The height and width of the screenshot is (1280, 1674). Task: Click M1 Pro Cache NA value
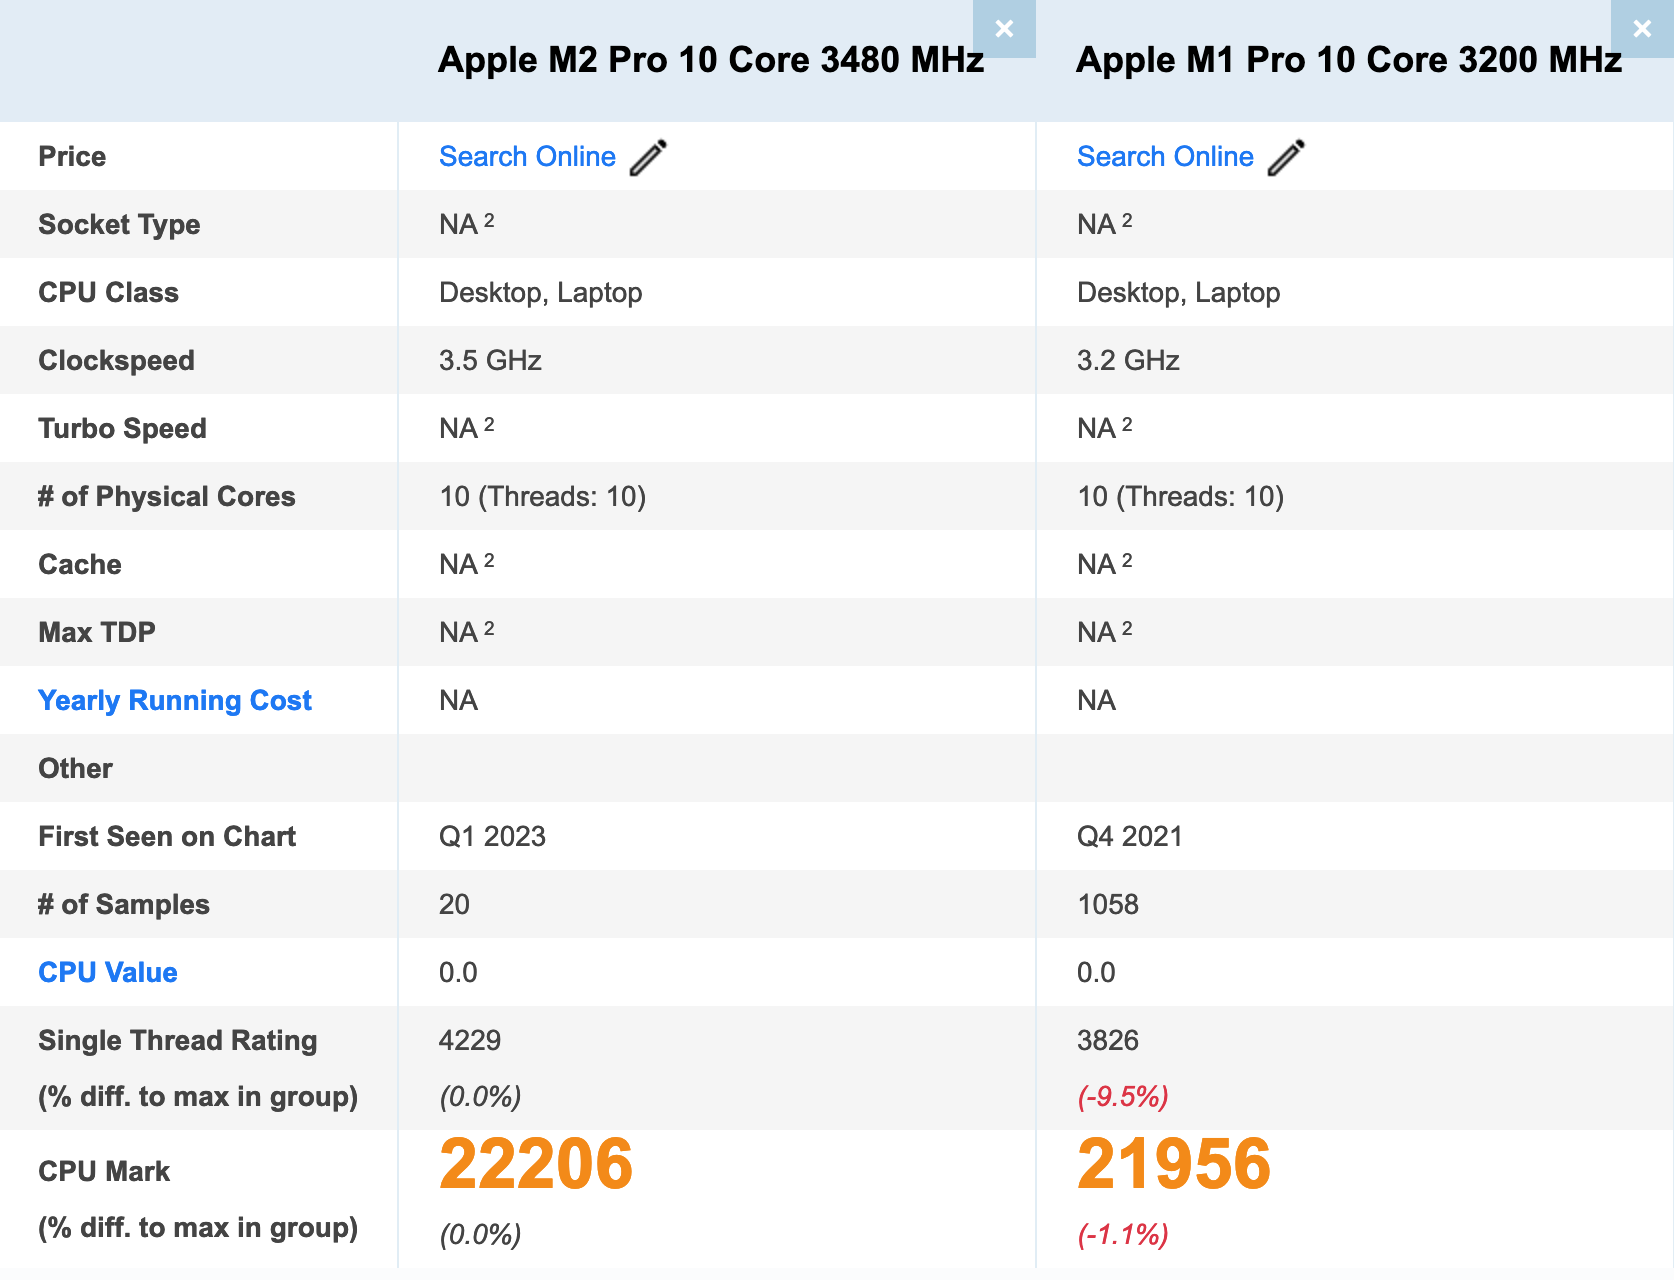(1105, 564)
